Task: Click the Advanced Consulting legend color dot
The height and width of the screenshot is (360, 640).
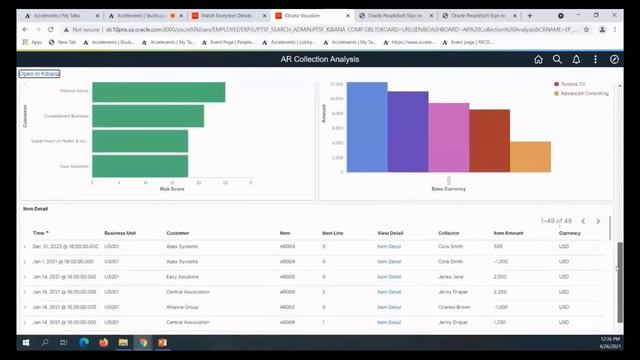Action: pos(556,93)
